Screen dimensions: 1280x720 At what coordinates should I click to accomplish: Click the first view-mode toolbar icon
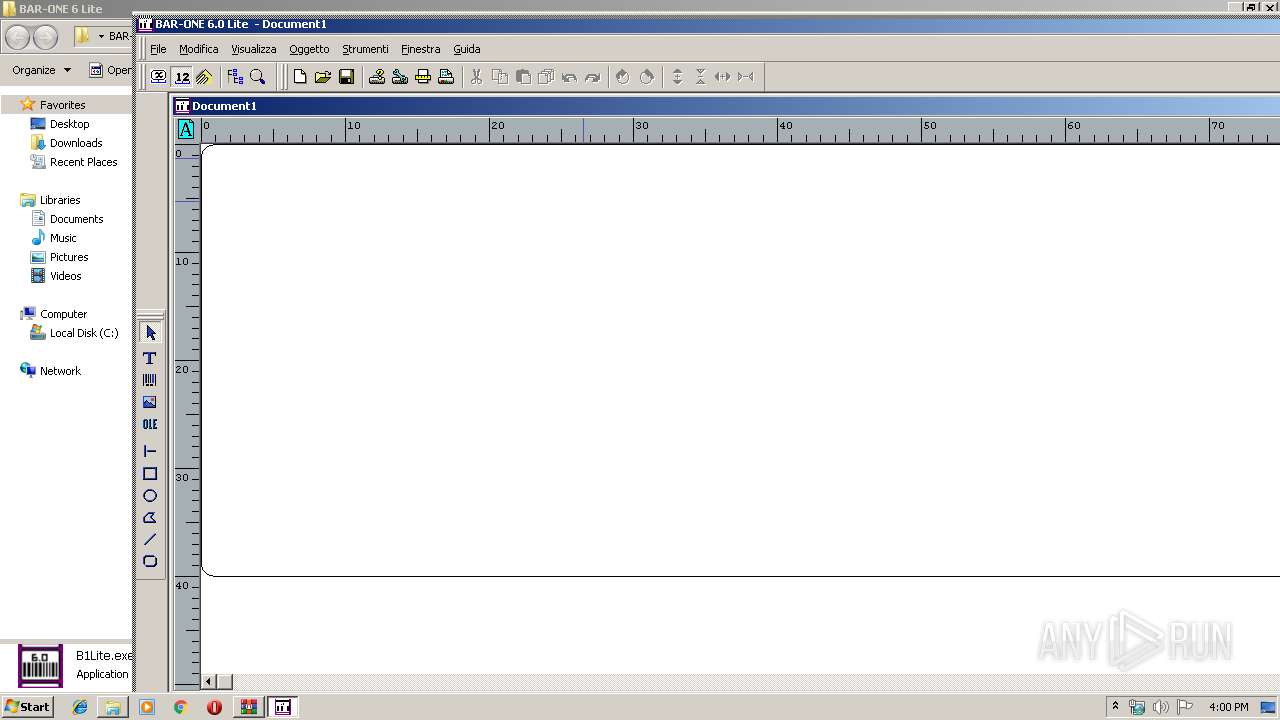click(158, 77)
